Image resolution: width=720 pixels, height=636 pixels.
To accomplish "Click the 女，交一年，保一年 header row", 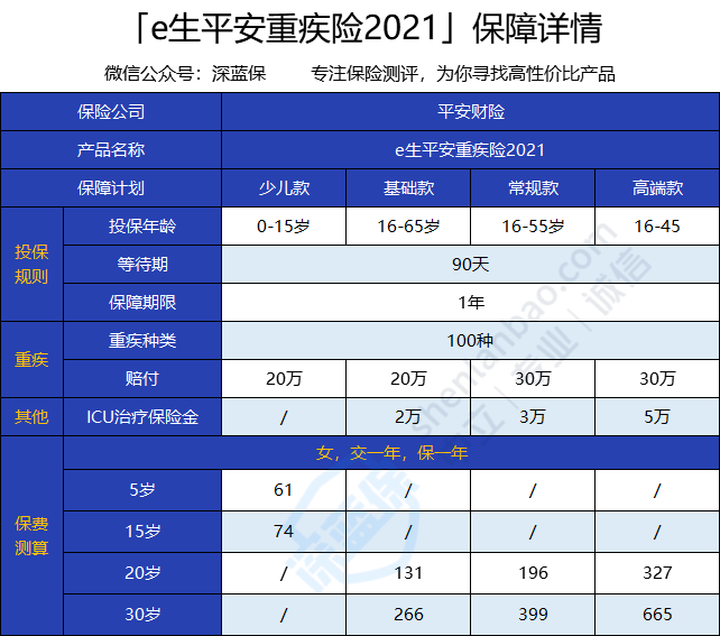I will pos(392,453).
